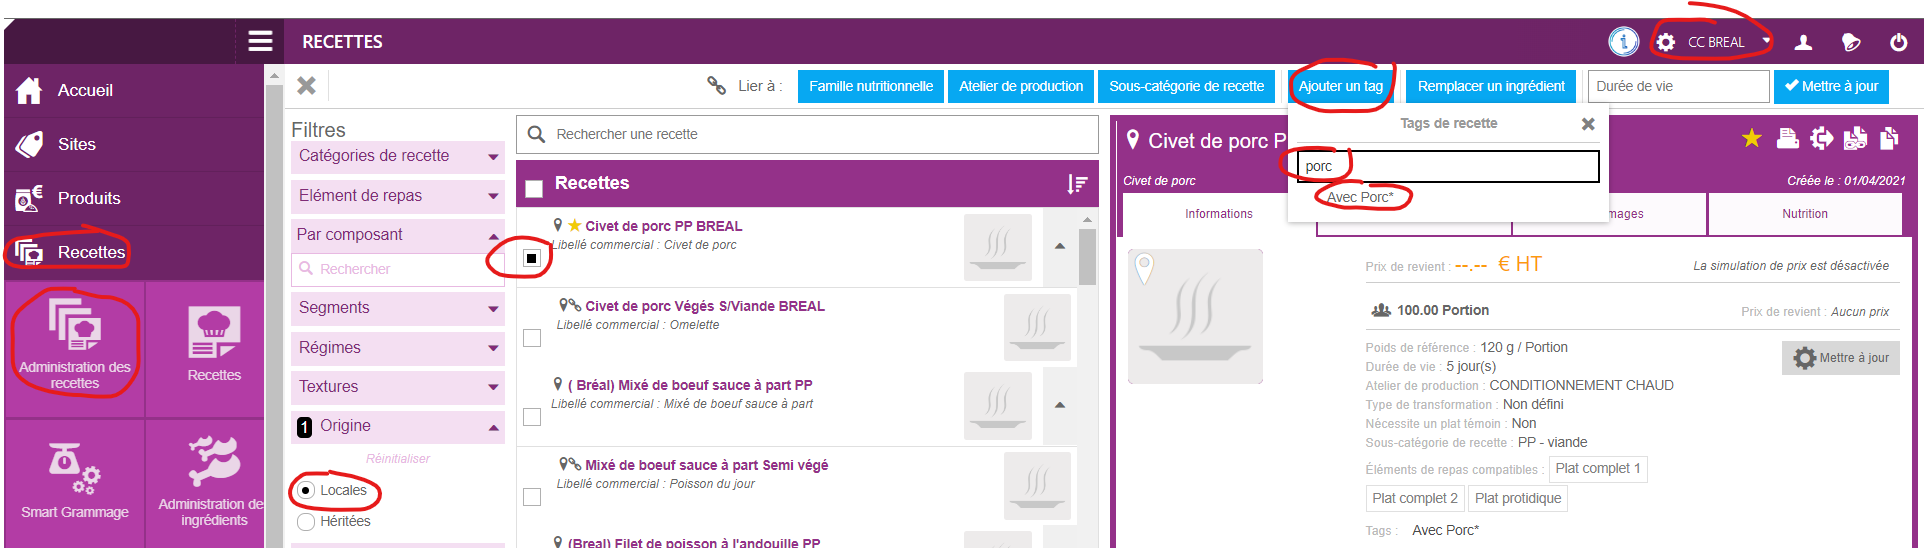This screenshot has height=548, width=1924.
Task: Click the Remplacer un ingrédient button
Action: point(1491,86)
